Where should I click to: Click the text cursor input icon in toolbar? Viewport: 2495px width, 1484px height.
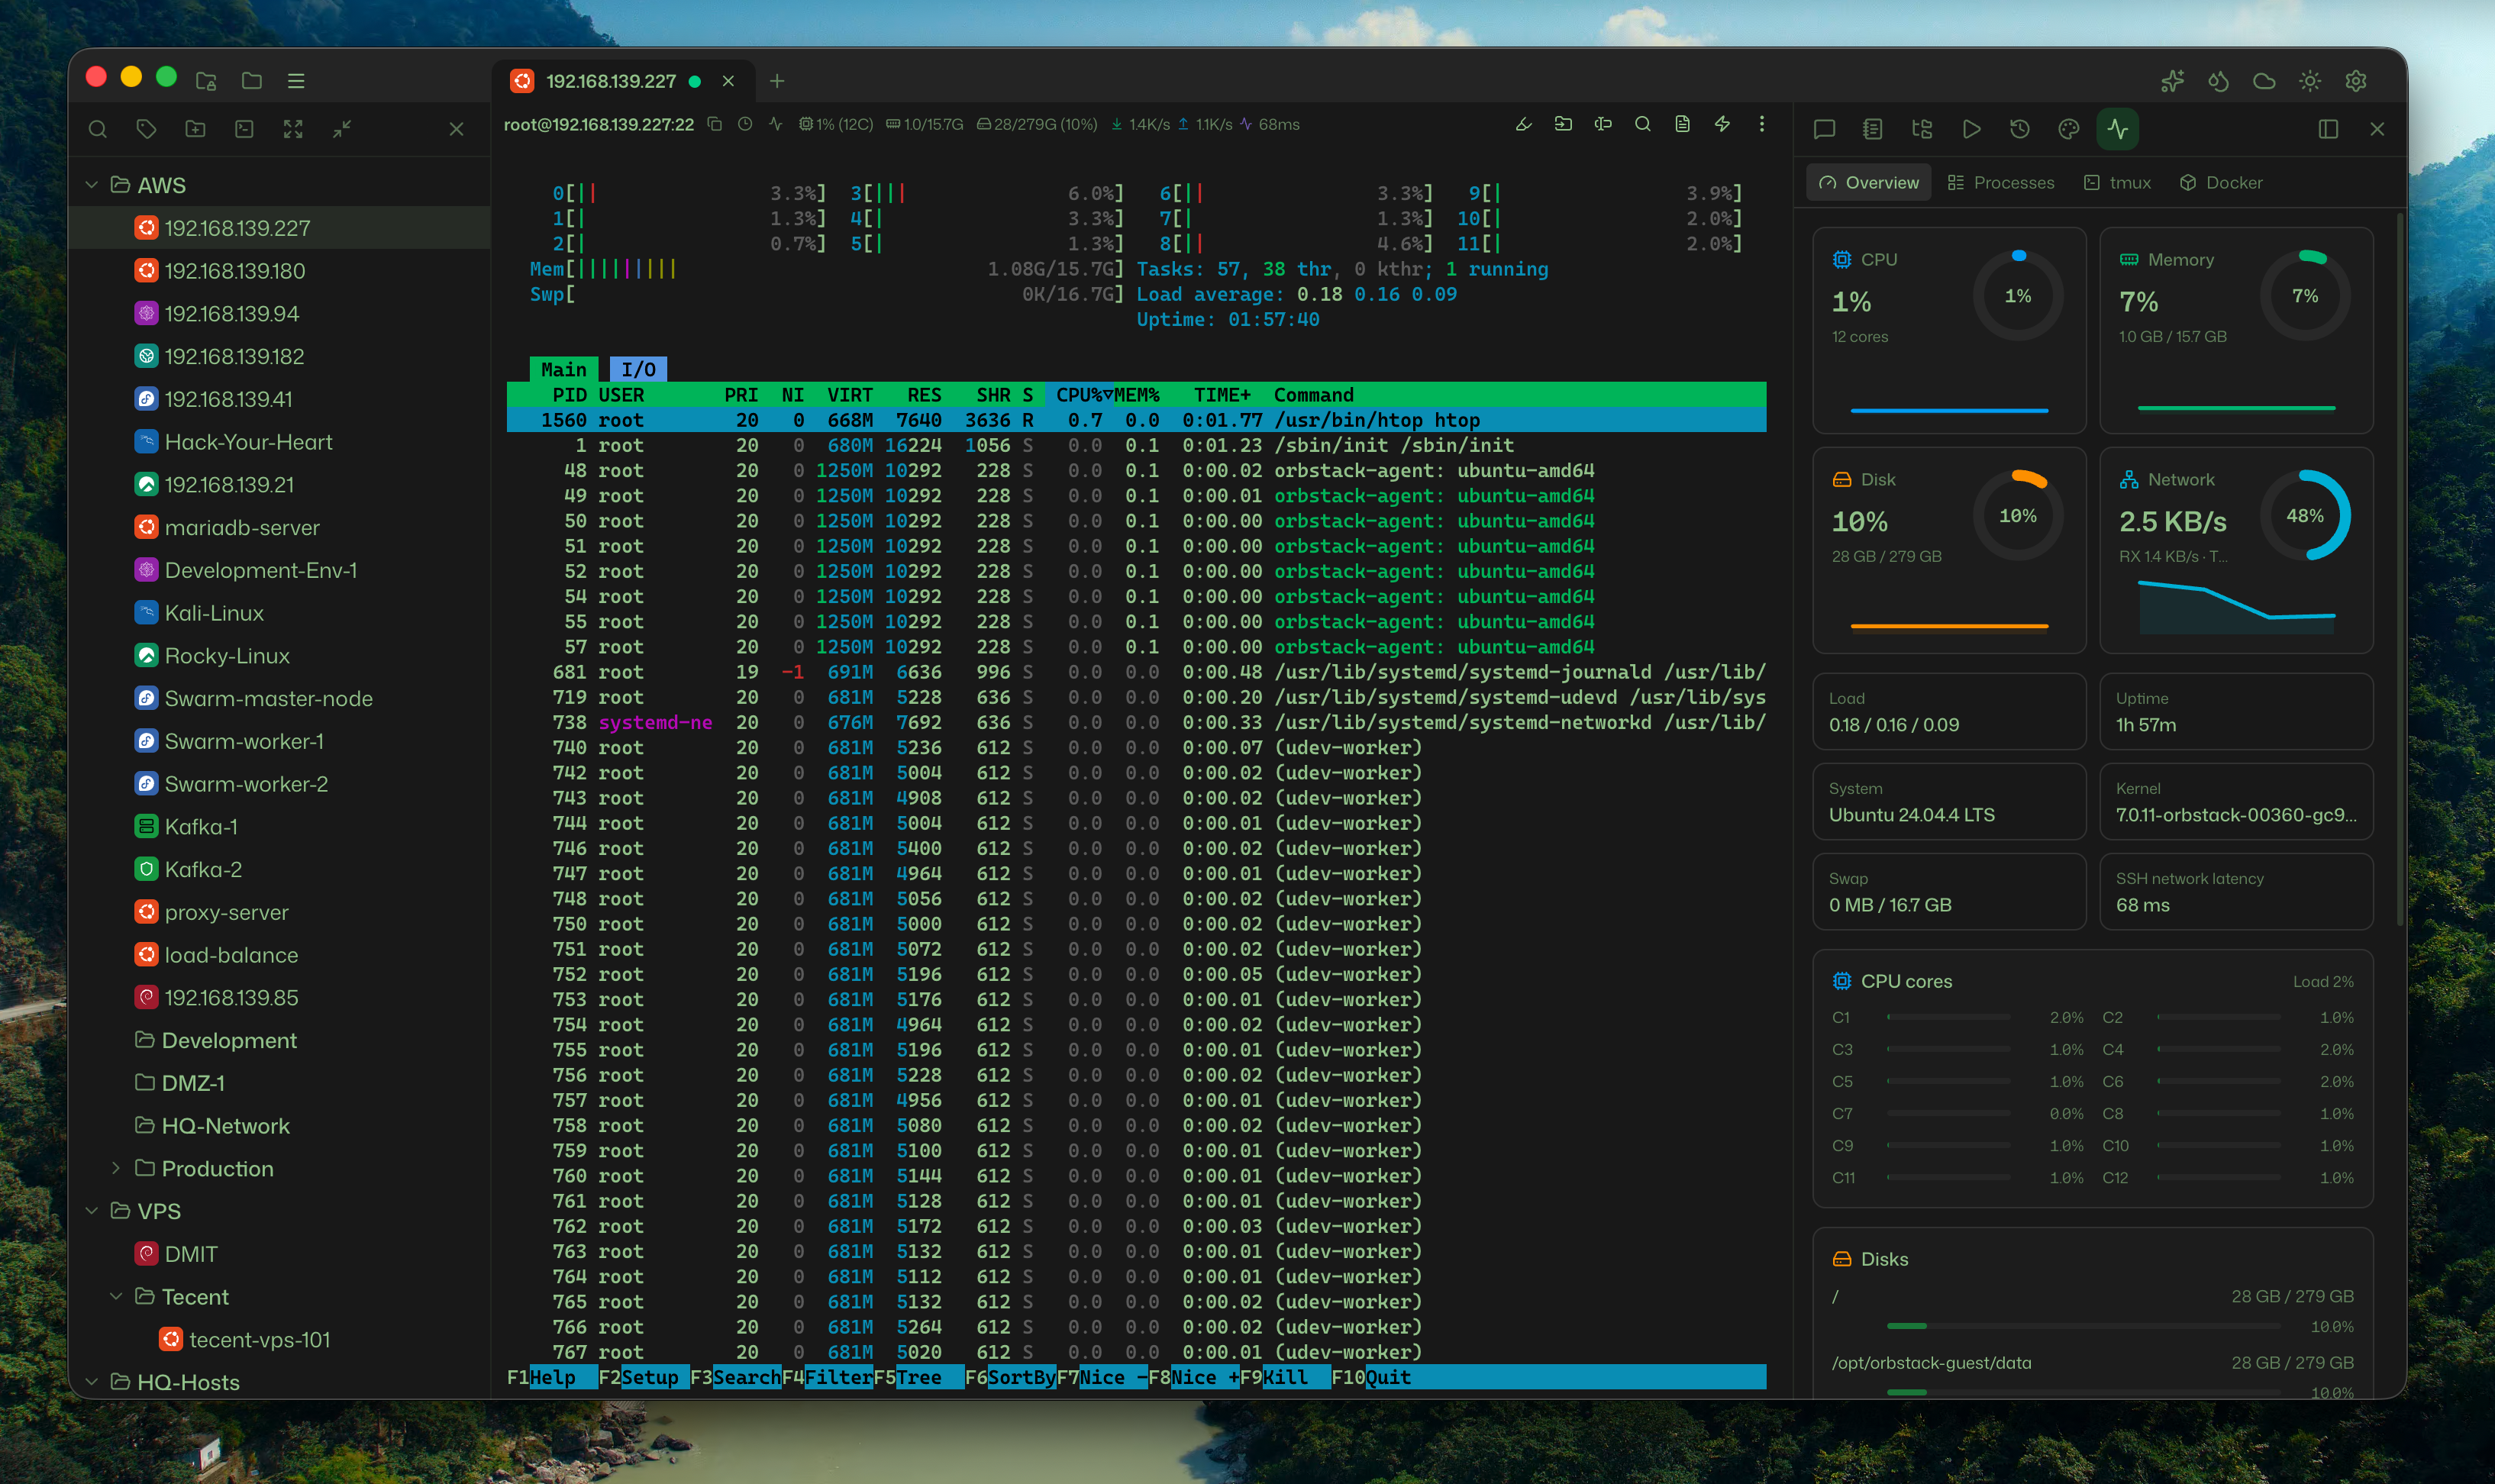1603,124
